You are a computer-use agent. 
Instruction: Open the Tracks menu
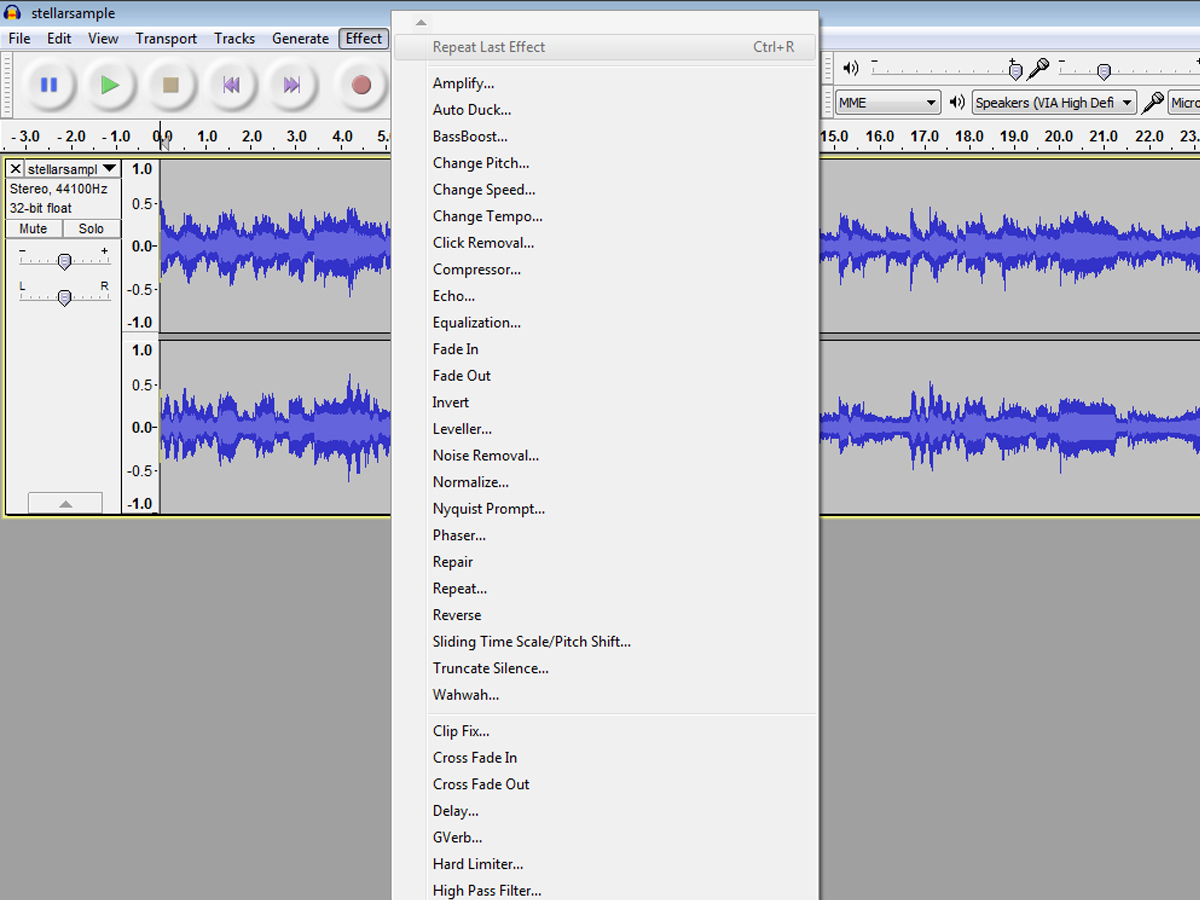coord(234,38)
